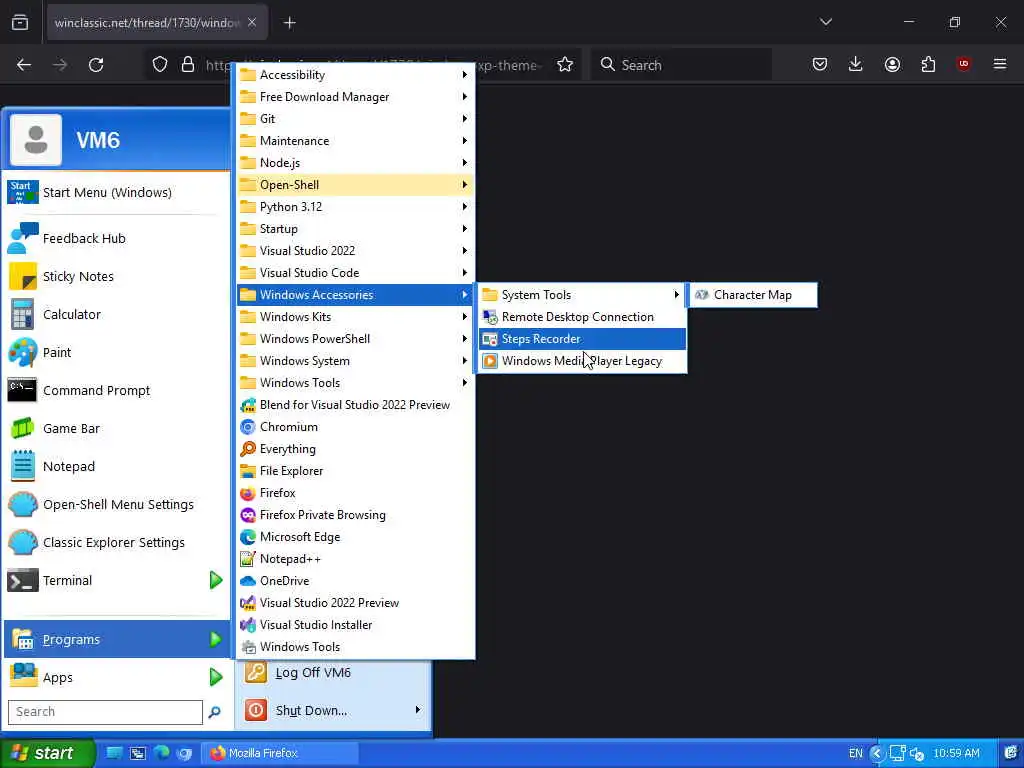Launch Chromium from the Programs list
The width and height of the screenshot is (1024, 768).
(x=355, y=426)
